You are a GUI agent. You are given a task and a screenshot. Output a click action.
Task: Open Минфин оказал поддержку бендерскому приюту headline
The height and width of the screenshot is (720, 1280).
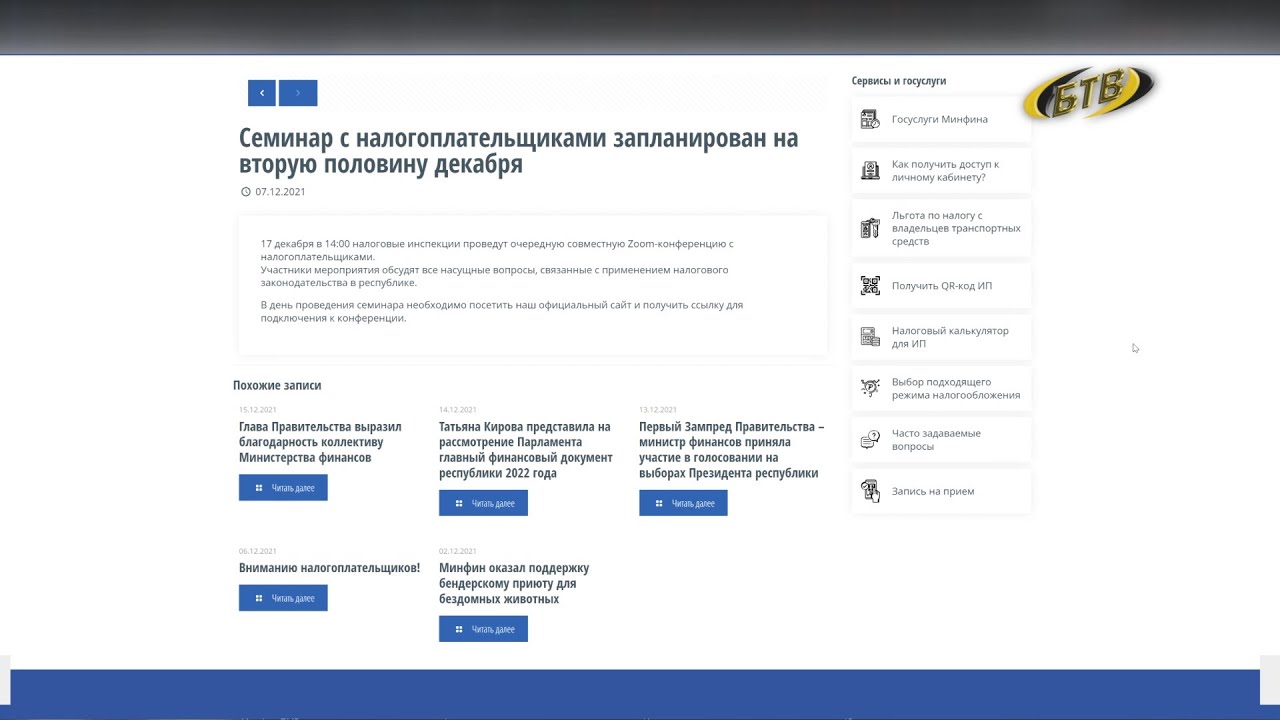tap(514, 583)
